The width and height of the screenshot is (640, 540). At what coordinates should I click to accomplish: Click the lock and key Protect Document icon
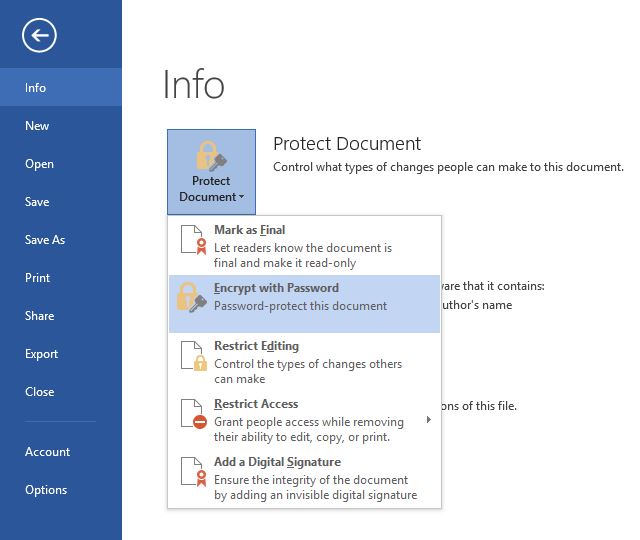[211, 156]
